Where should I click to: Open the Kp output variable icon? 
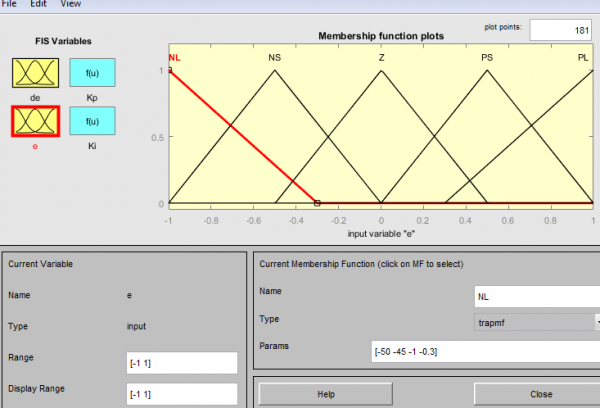[x=92, y=72]
